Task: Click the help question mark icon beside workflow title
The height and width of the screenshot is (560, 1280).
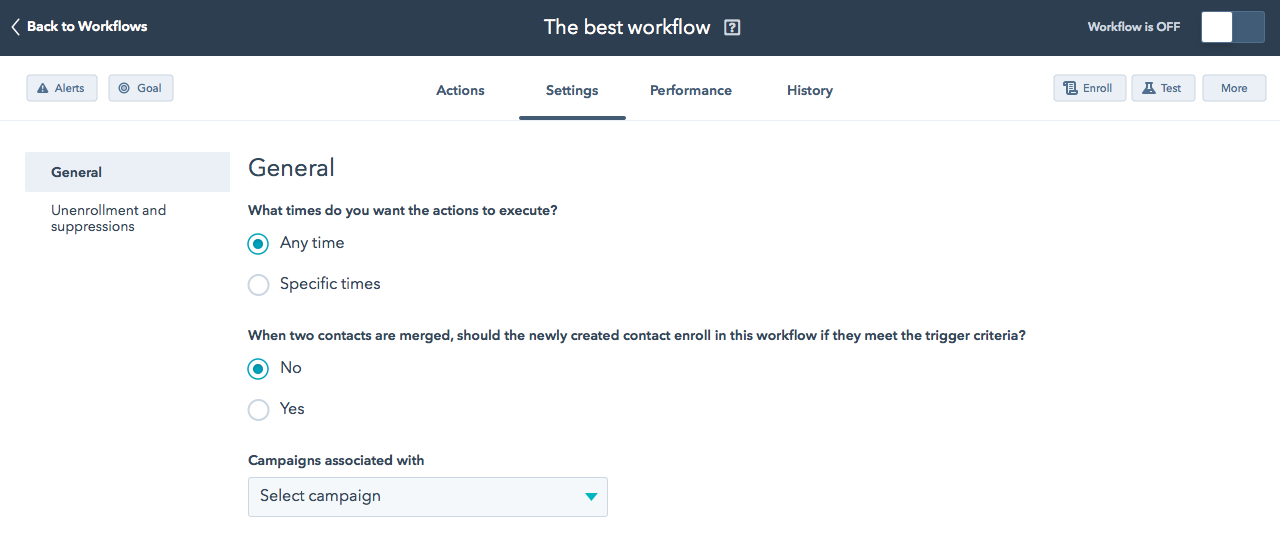Action: [732, 28]
